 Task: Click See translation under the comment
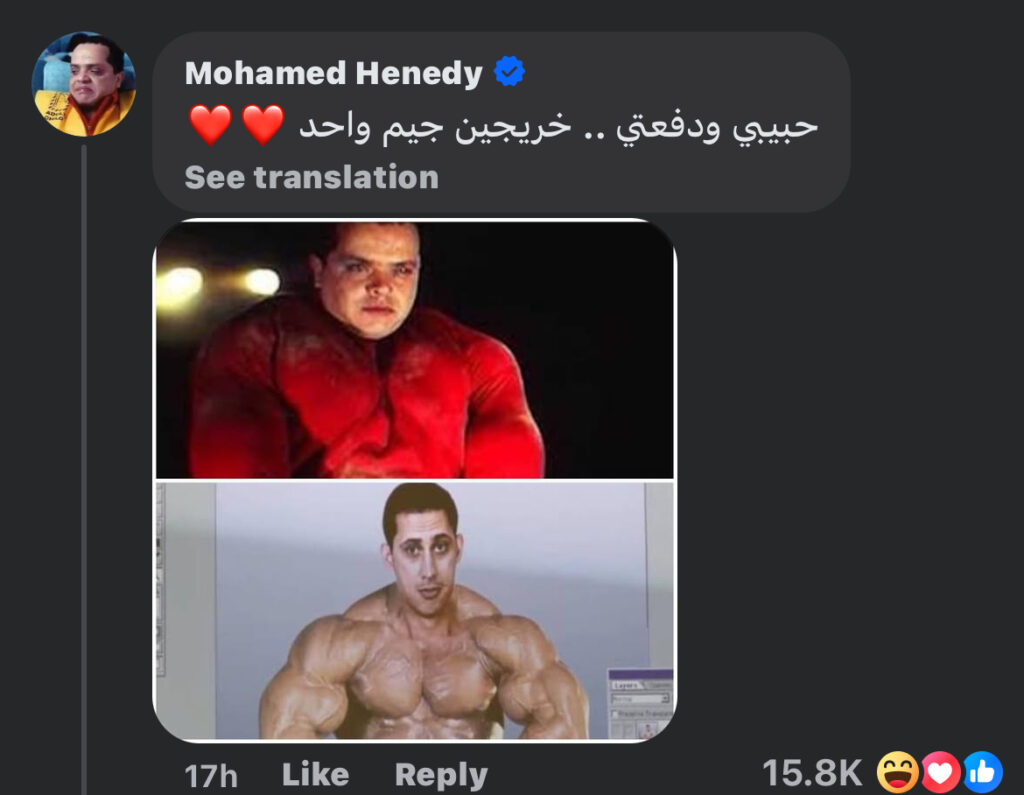point(312,177)
